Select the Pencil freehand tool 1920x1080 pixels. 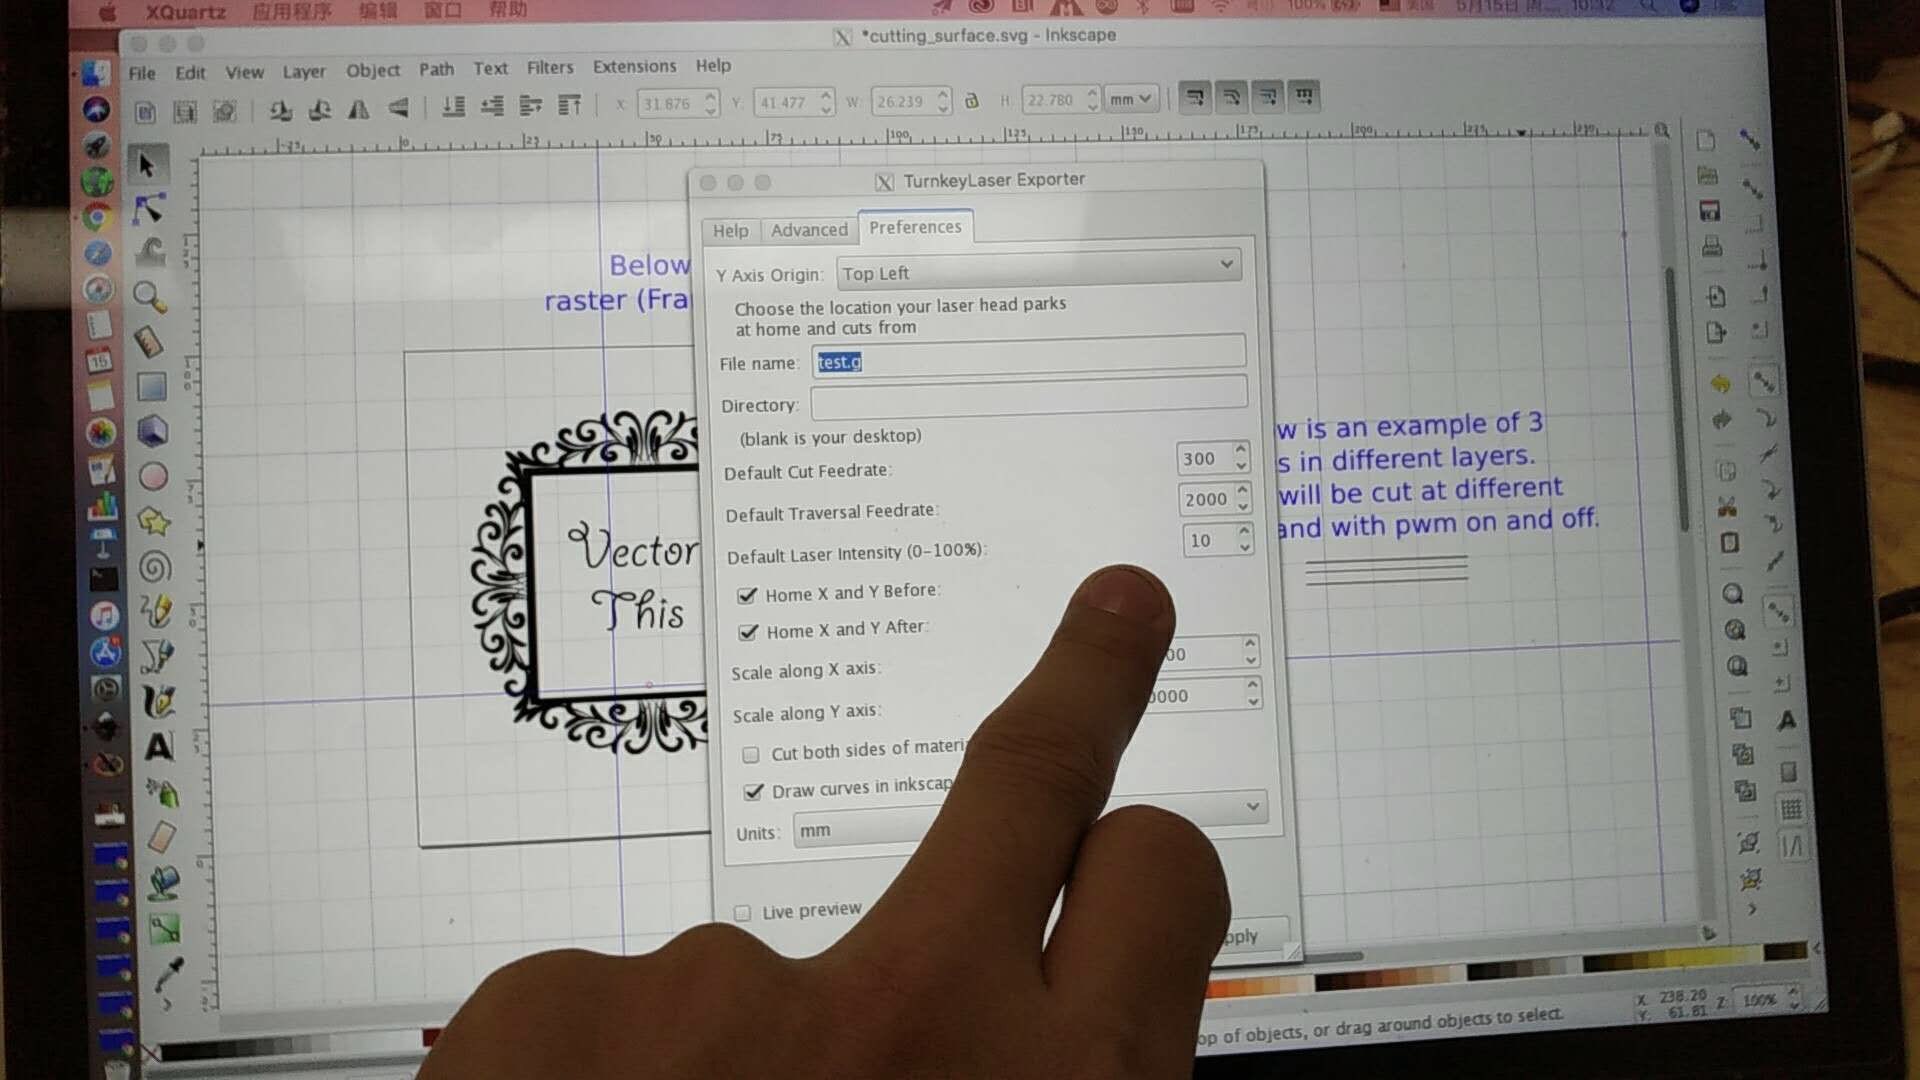[x=156, y=611]
